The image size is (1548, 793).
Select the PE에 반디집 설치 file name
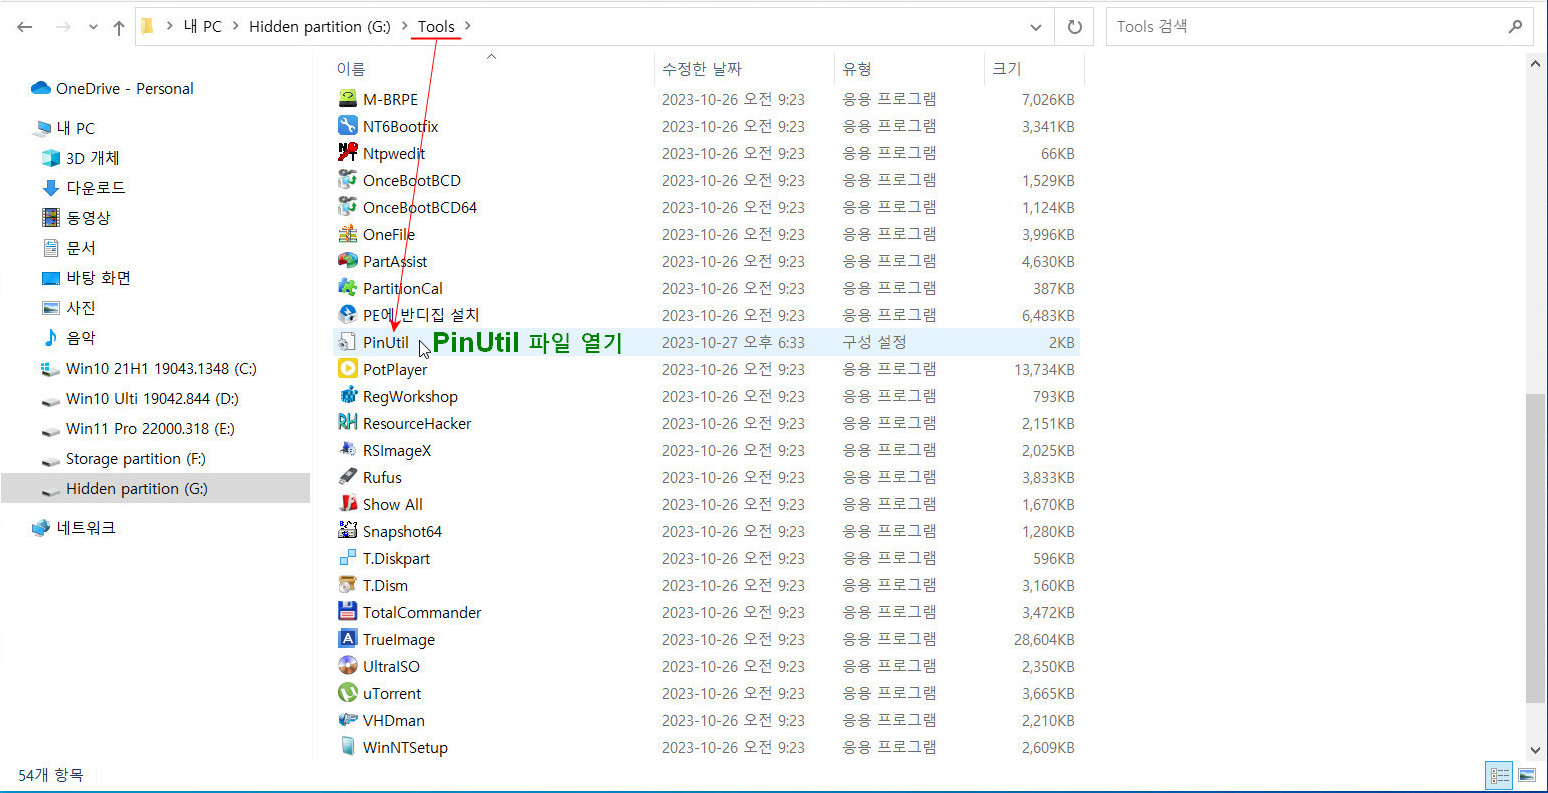click(x=421, y=315)
